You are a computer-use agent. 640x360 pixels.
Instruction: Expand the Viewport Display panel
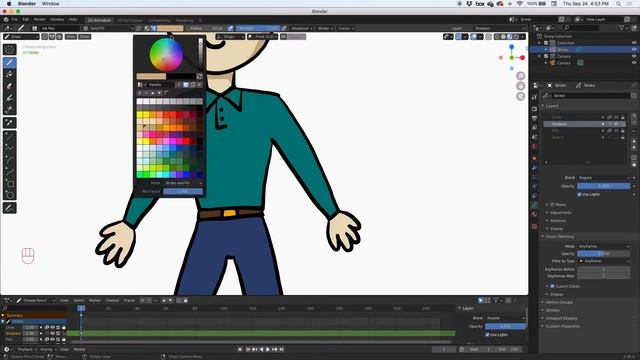(x=561, y=318)
